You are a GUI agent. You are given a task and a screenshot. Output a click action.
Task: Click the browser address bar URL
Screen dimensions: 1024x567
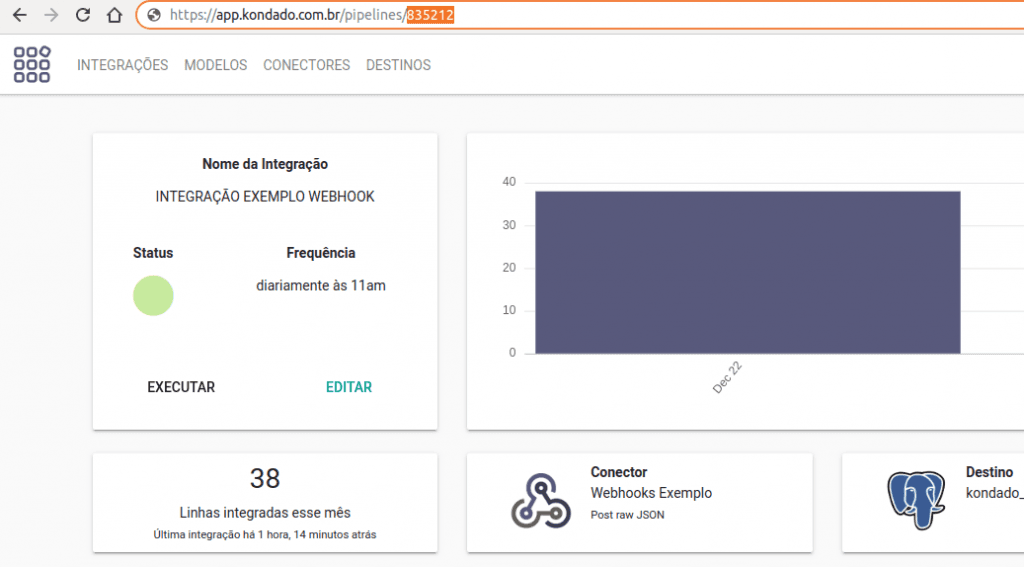[310, 15]
